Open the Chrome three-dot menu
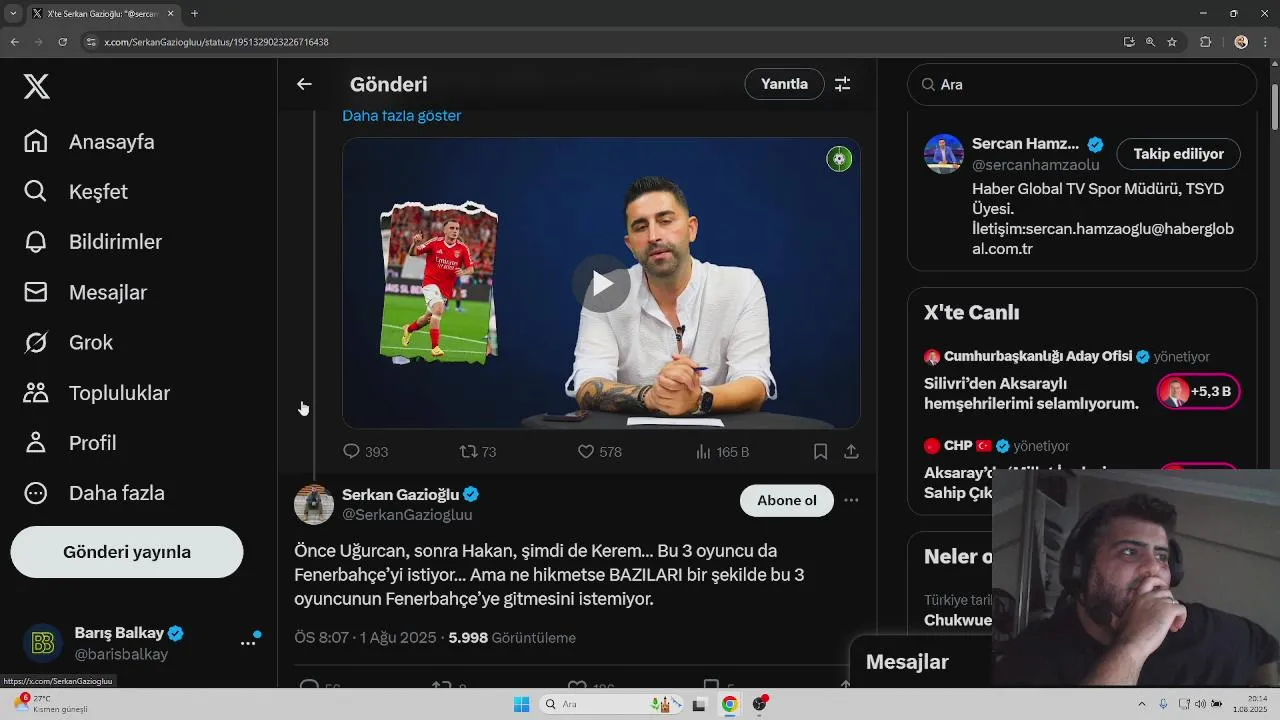The height and width of the screenshot is (720, 1280). point(1266,42)
